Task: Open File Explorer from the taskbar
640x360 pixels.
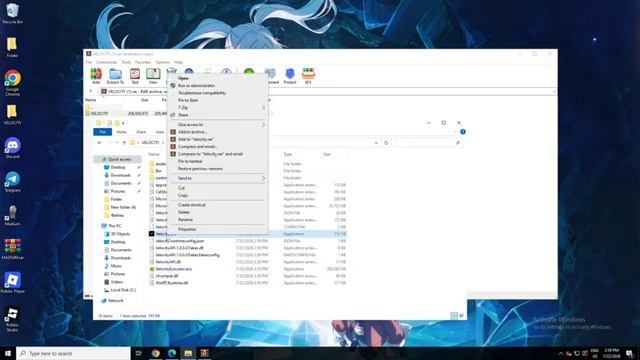Action: click(x=188, y=353)
